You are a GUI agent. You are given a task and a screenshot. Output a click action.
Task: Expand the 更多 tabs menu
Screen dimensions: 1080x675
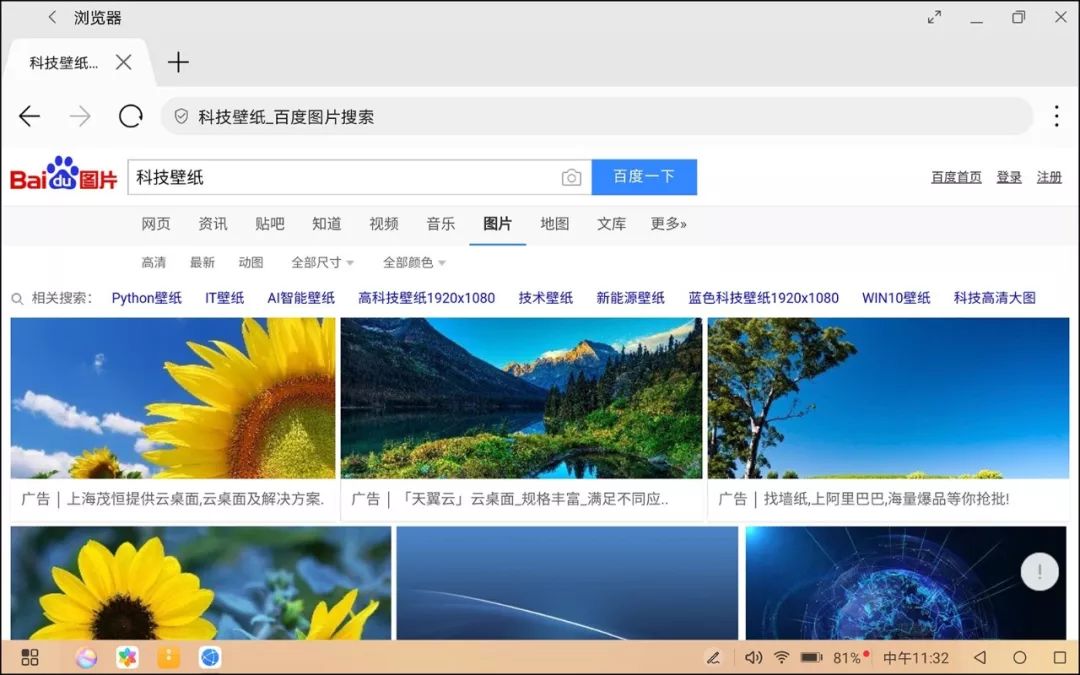pos(667,224)
